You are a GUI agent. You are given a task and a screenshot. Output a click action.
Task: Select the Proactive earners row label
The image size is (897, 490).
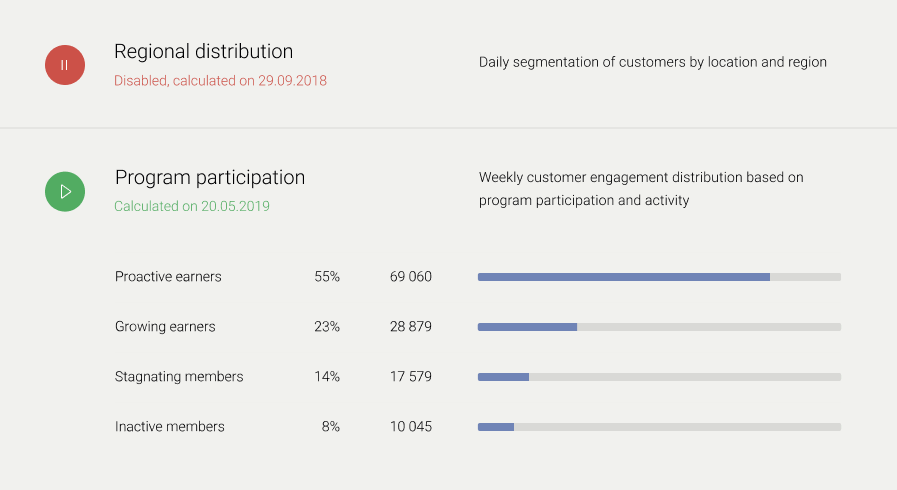pos(168,277)
